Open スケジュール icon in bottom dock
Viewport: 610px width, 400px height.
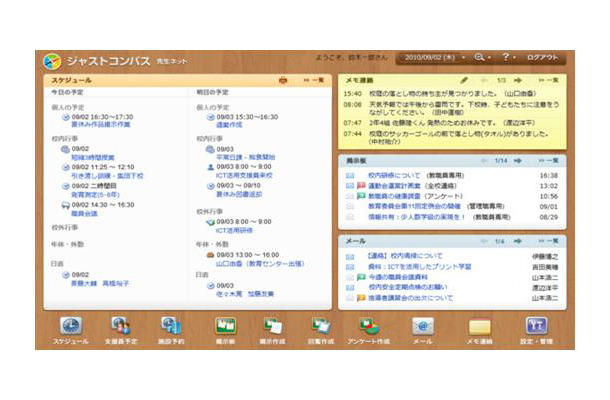(70, 326)
